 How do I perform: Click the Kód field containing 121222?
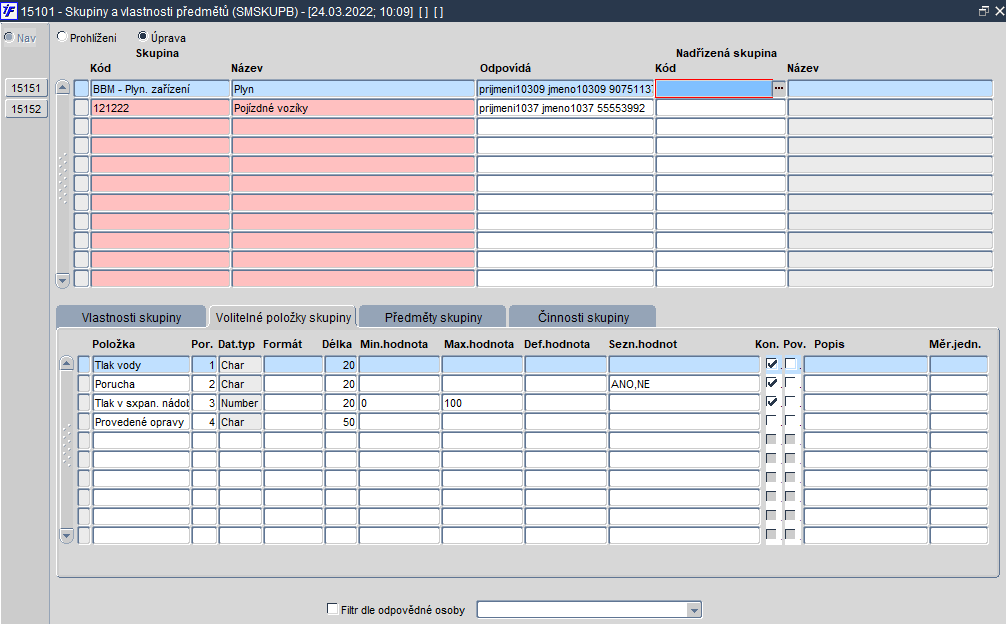[160, 108]
